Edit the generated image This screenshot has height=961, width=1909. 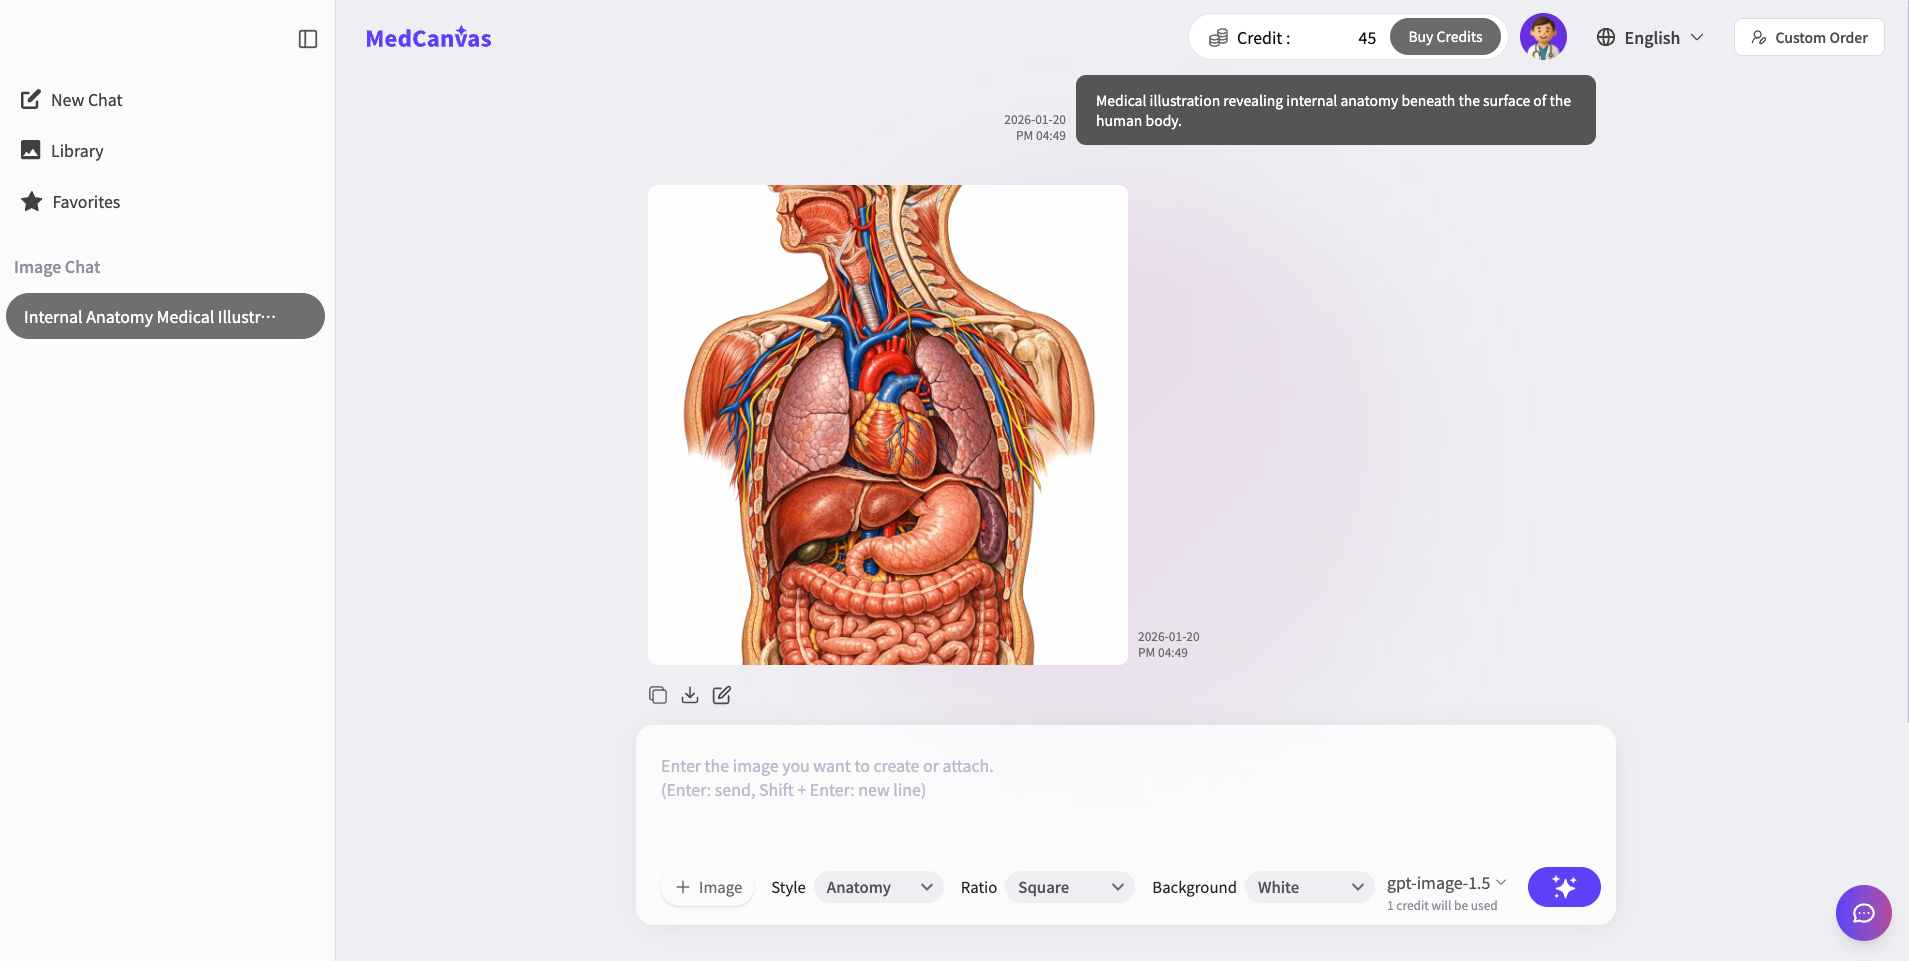click(722, 694)
